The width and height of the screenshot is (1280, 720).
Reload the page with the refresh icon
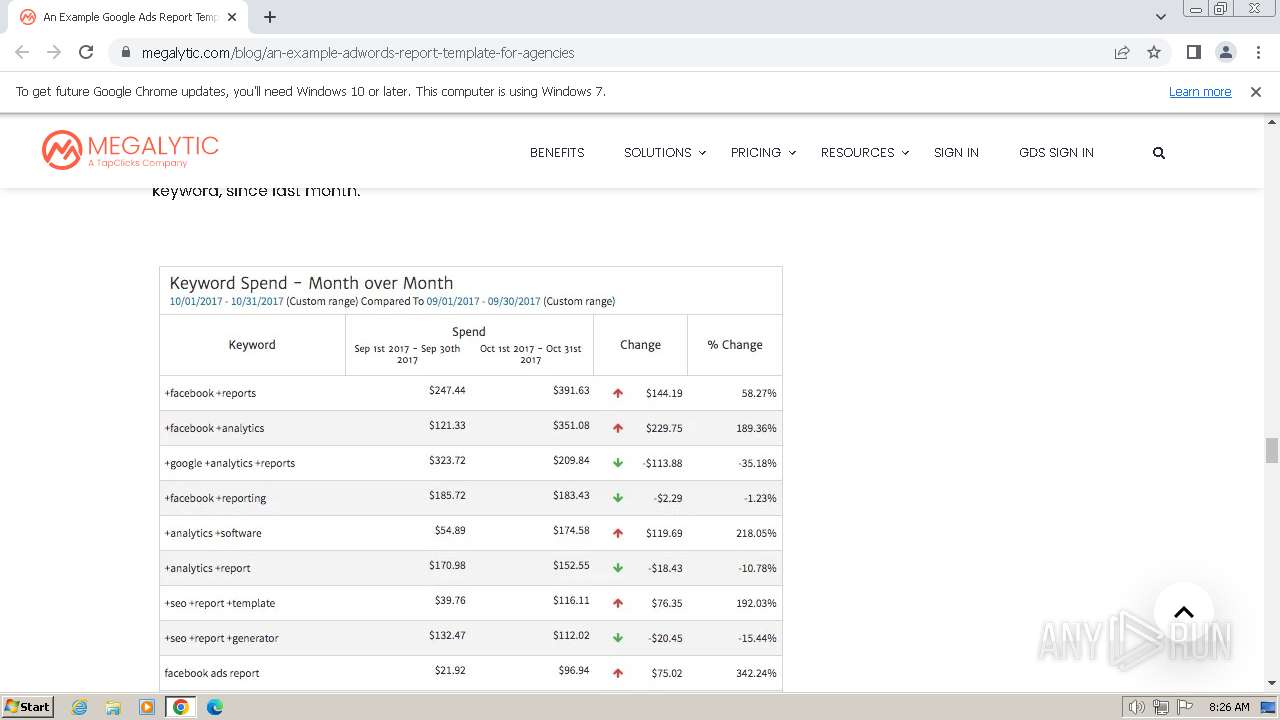(86, 52)
